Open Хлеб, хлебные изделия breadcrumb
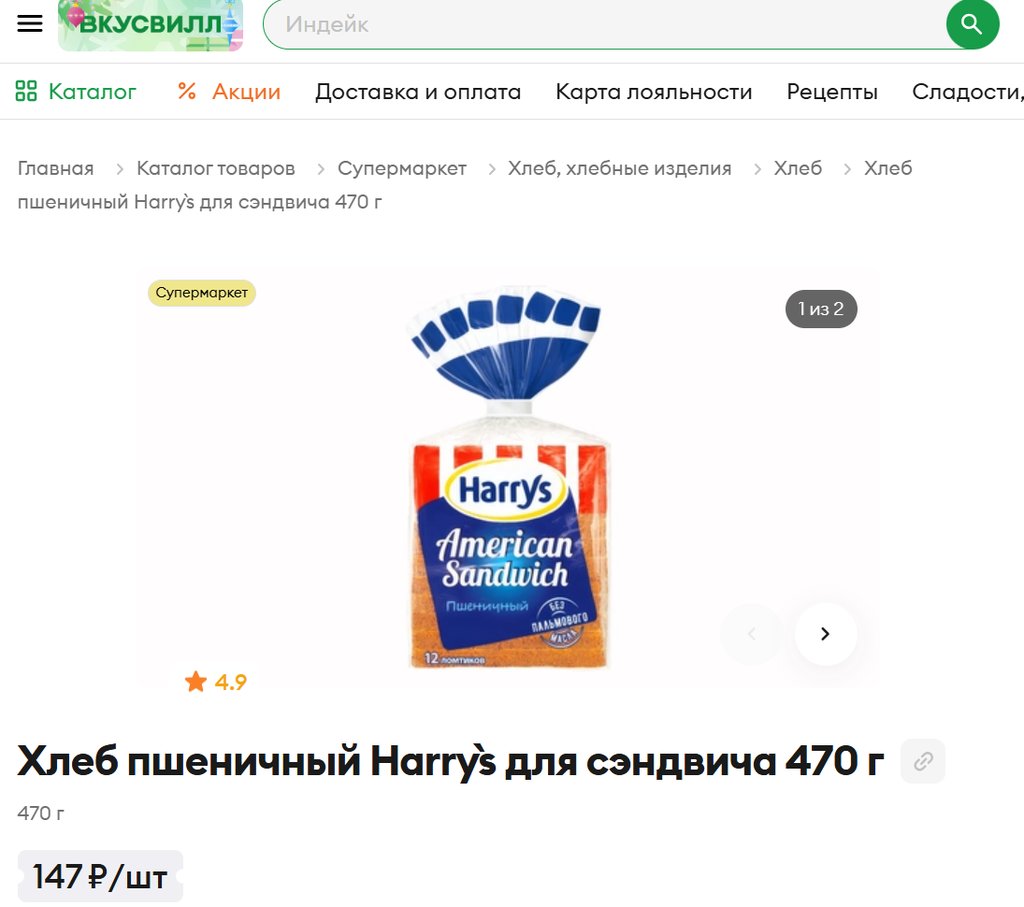Viewport: 1024px width, 907px height. pyautogui.click(x=620, y=168)
